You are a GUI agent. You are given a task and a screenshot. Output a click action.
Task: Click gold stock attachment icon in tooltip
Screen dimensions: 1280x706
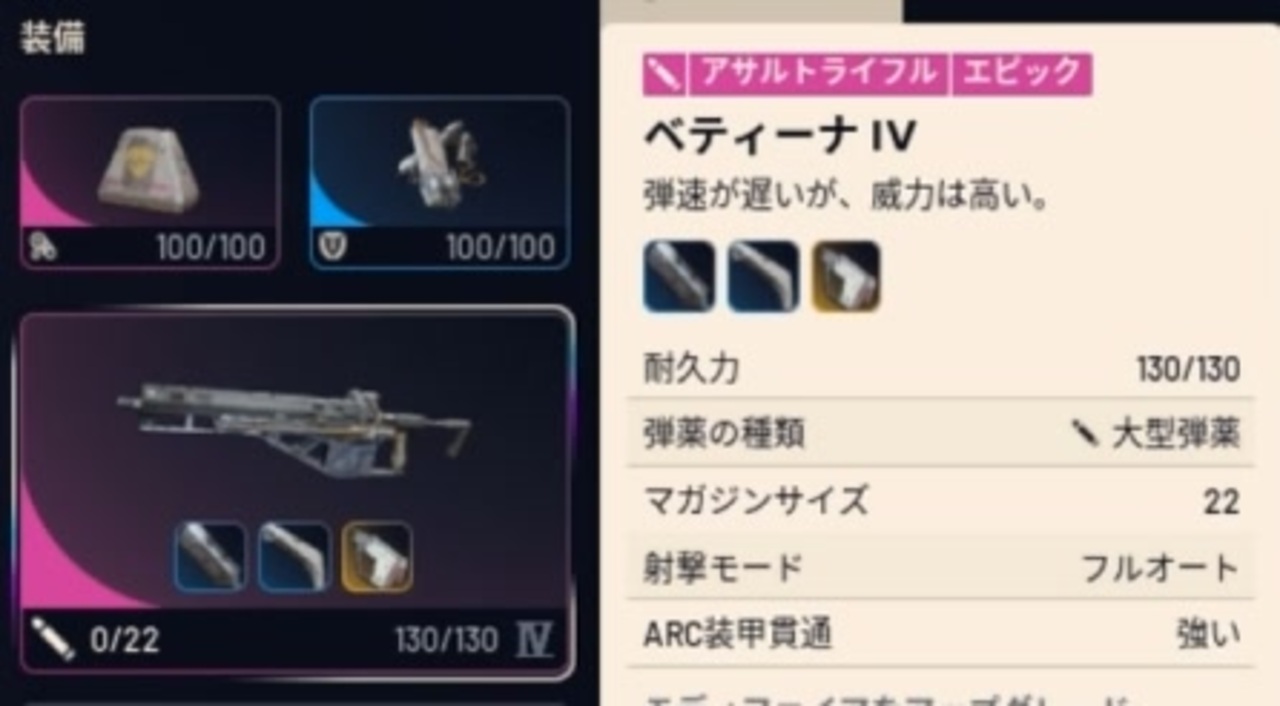(846, 276)
